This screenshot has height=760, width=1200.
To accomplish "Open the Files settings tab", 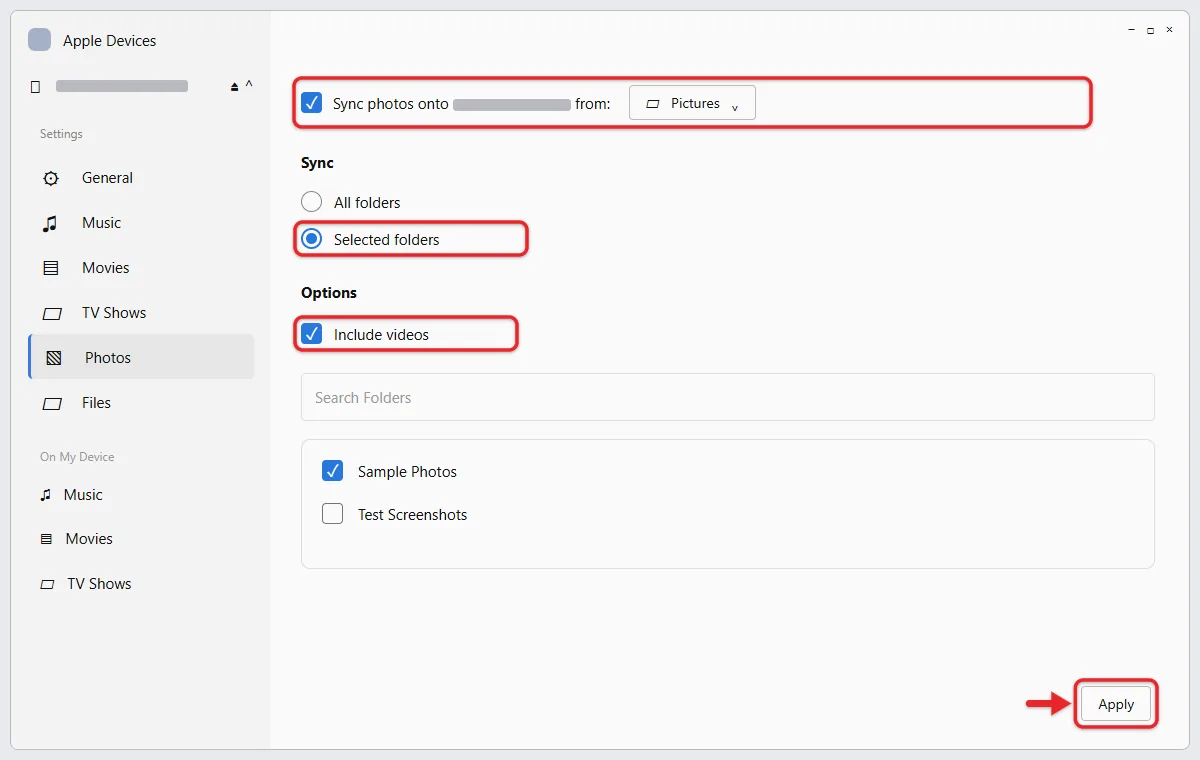I will point(141,403).
